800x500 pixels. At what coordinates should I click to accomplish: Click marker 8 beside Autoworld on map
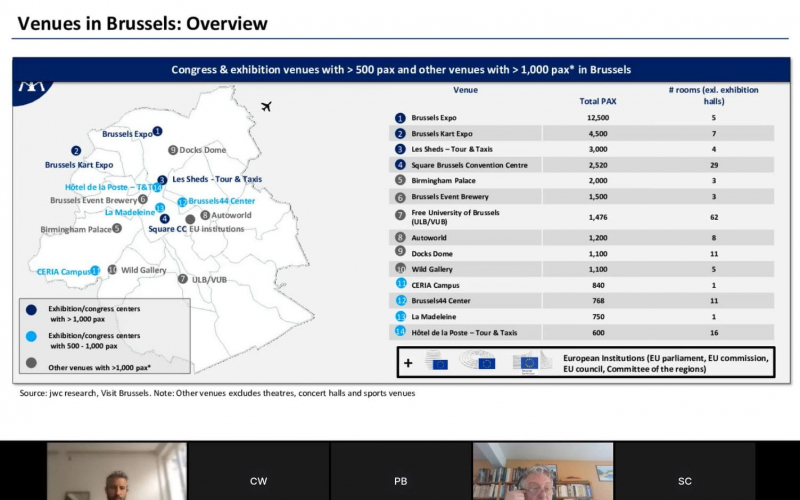(205, 215)
